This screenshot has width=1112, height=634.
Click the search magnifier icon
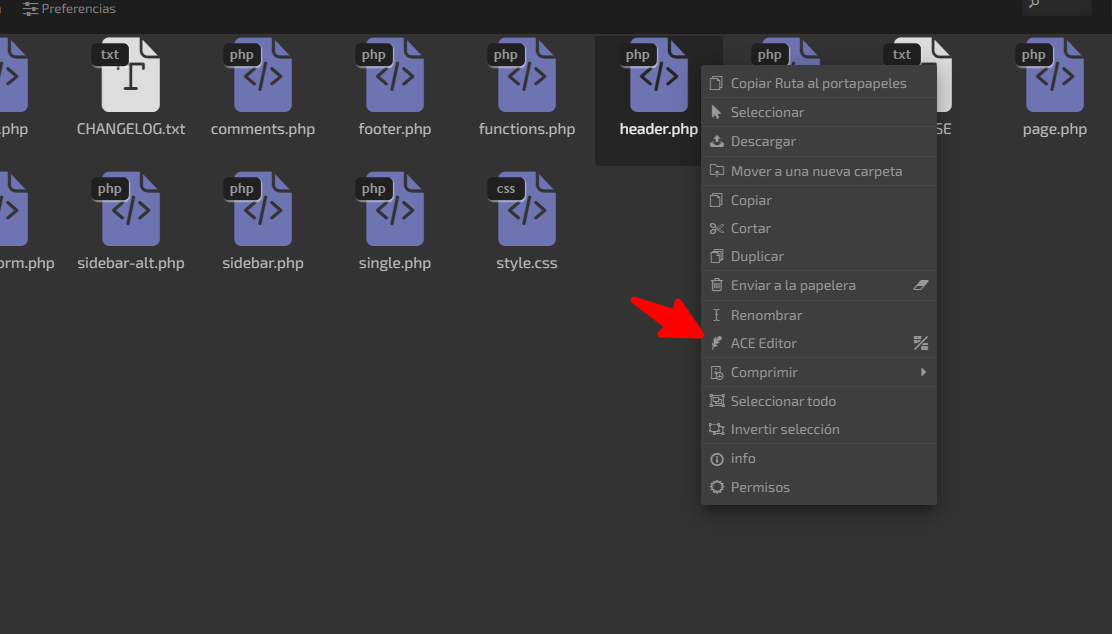(1034, 4)
